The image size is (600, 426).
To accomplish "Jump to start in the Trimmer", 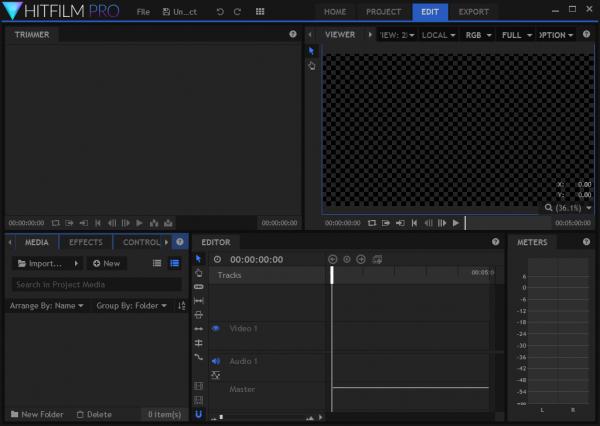I will (x=98, y=223).
